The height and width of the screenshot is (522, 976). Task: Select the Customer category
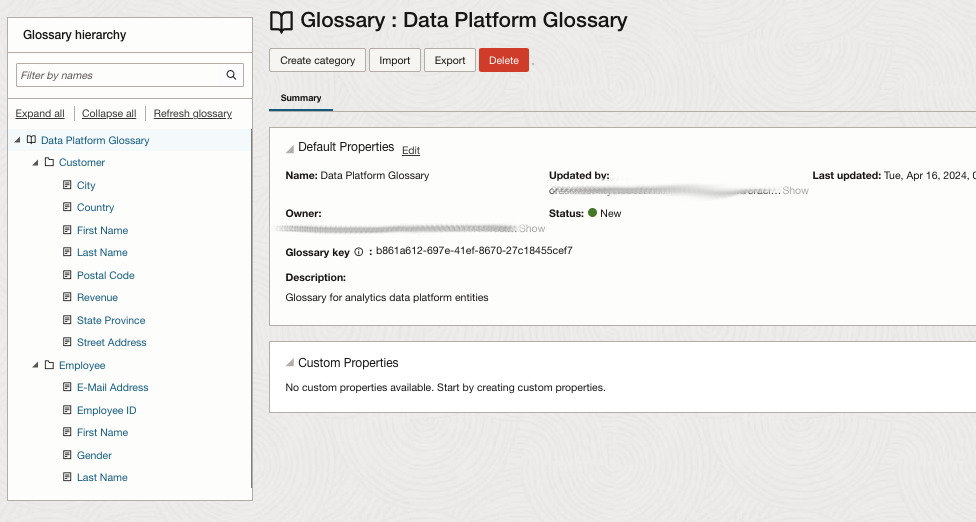[82, 162]
